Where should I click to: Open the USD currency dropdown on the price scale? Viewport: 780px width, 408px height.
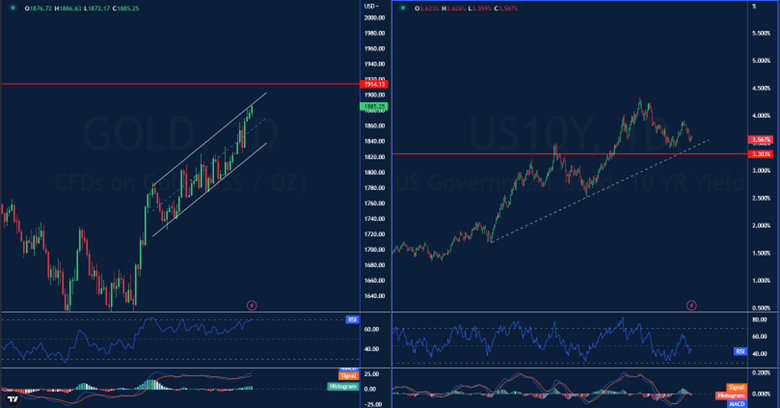(x=371, y=6)
